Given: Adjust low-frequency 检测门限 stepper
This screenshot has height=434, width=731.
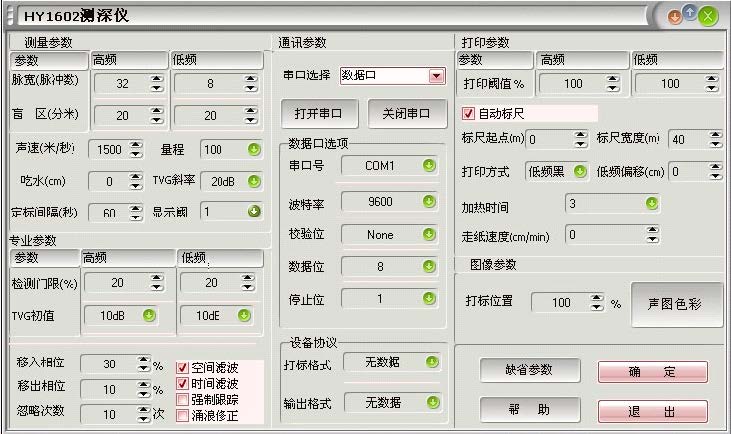Looking at the screenshot, I should click(248, 282).
